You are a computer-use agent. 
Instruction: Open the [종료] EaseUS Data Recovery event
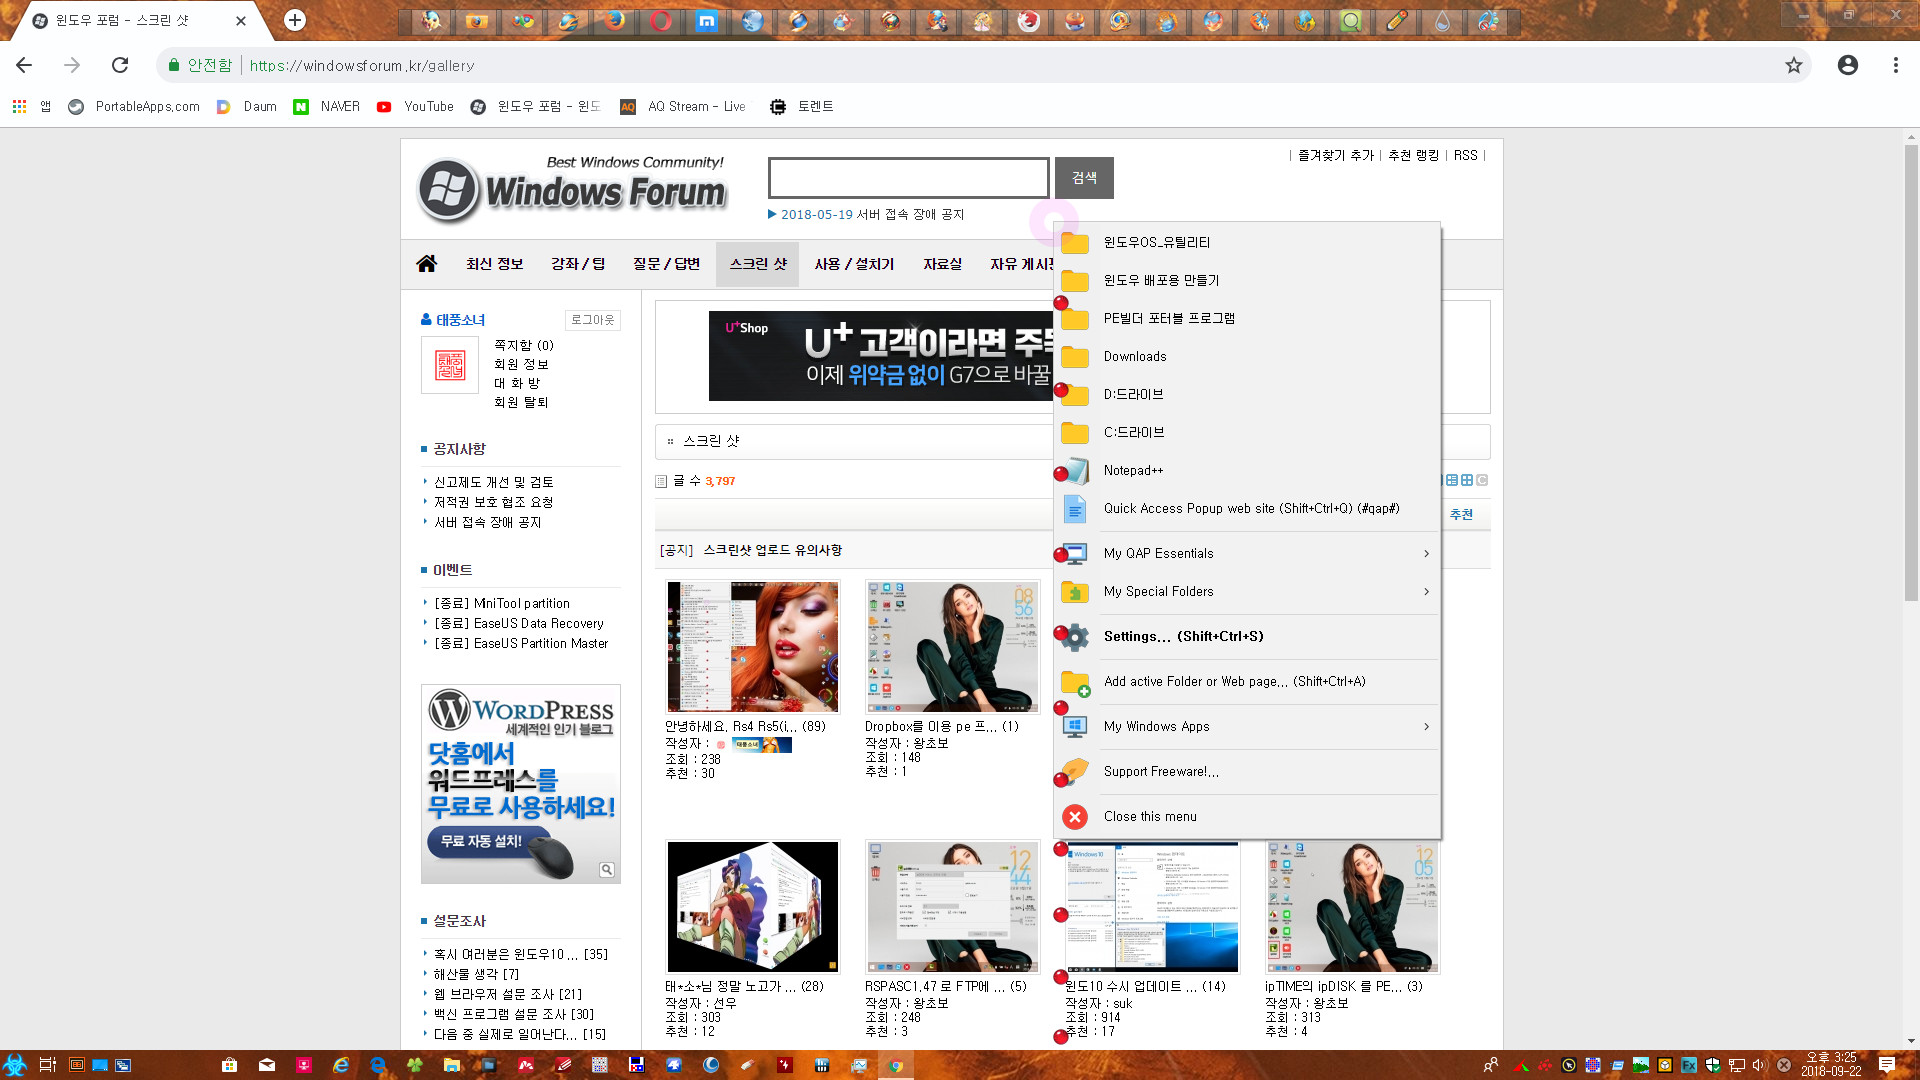tap(519, 623)
